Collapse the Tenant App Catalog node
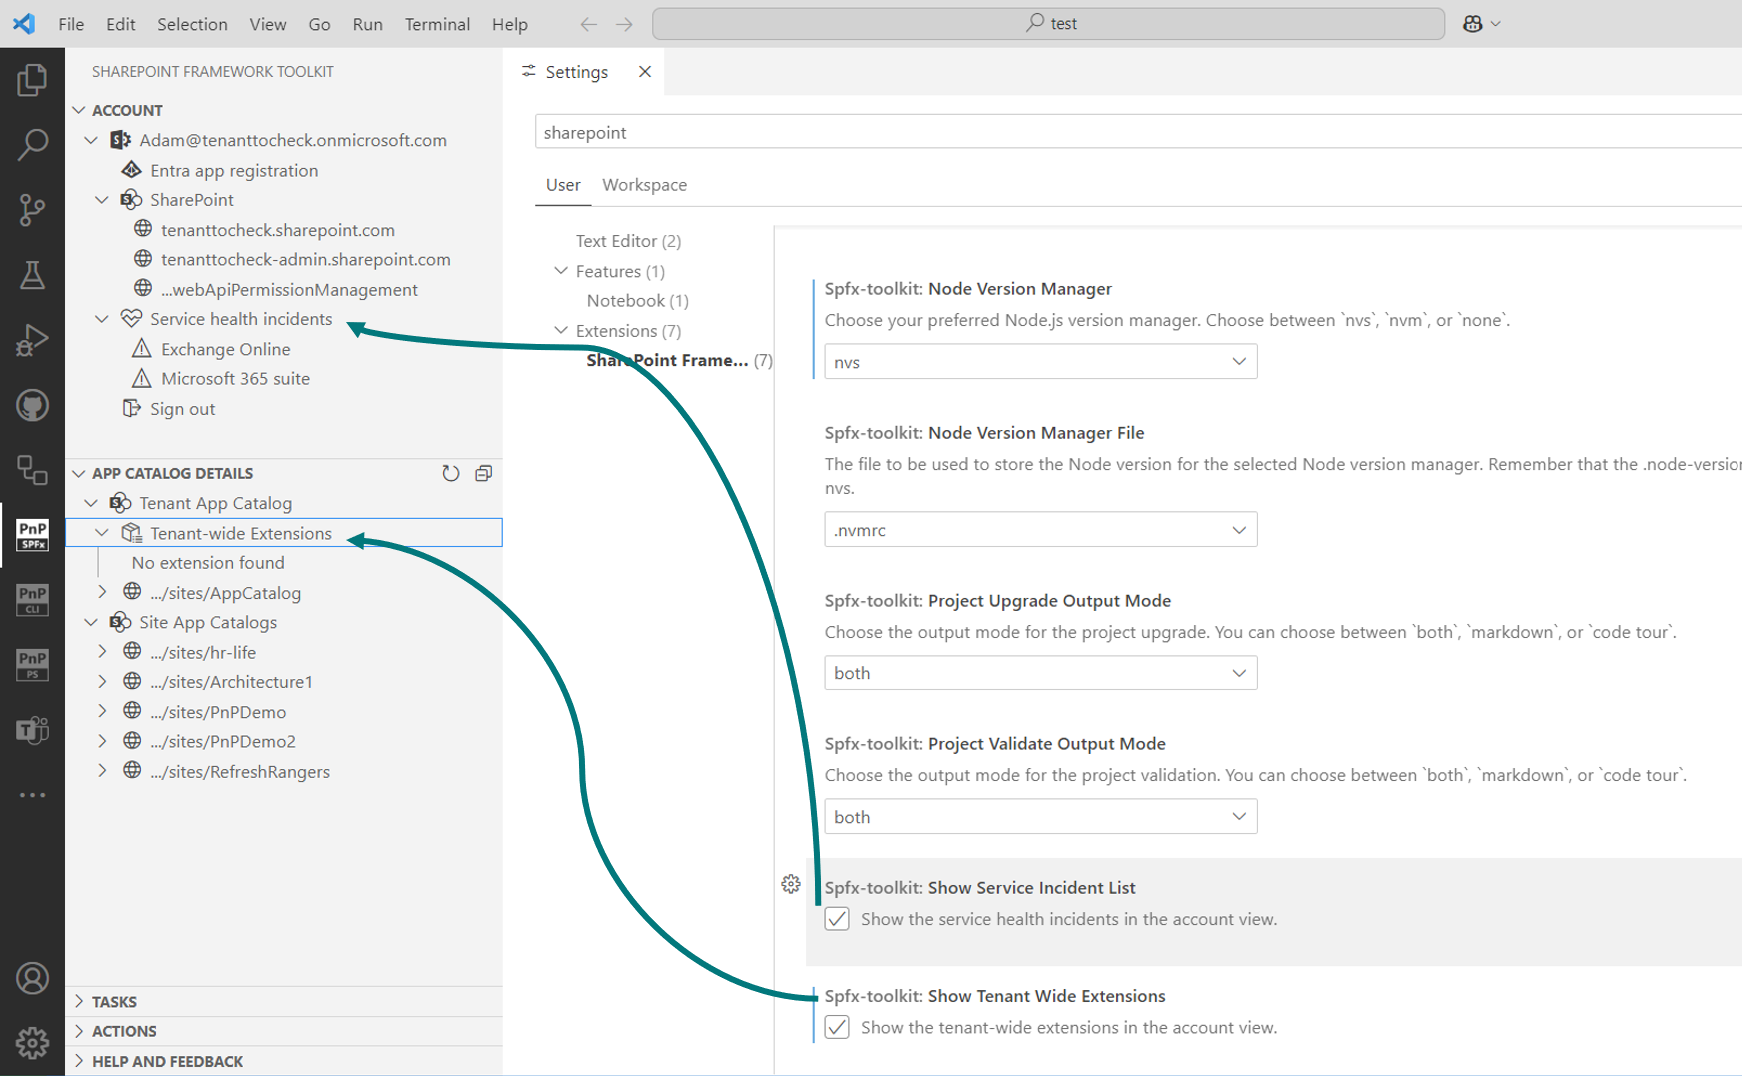The height and width of the screenshot is (1076, 1742). (91, 503)
